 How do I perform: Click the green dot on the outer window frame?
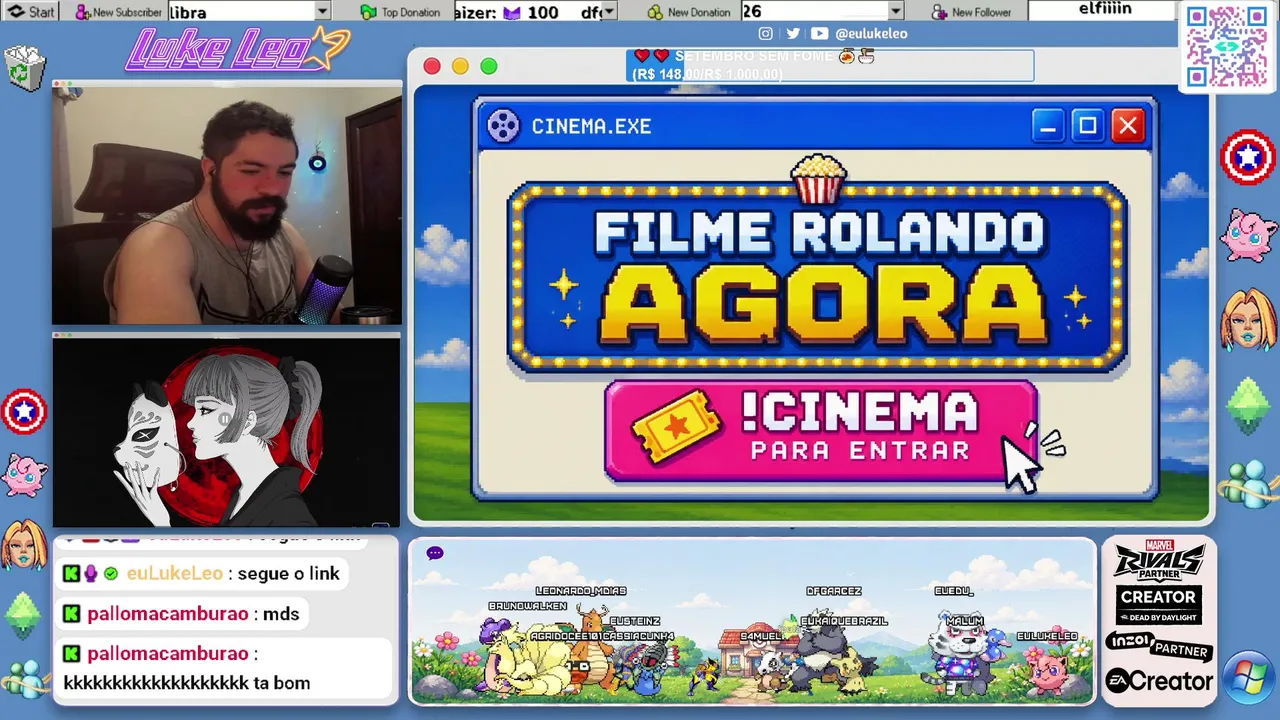[489, 66]
